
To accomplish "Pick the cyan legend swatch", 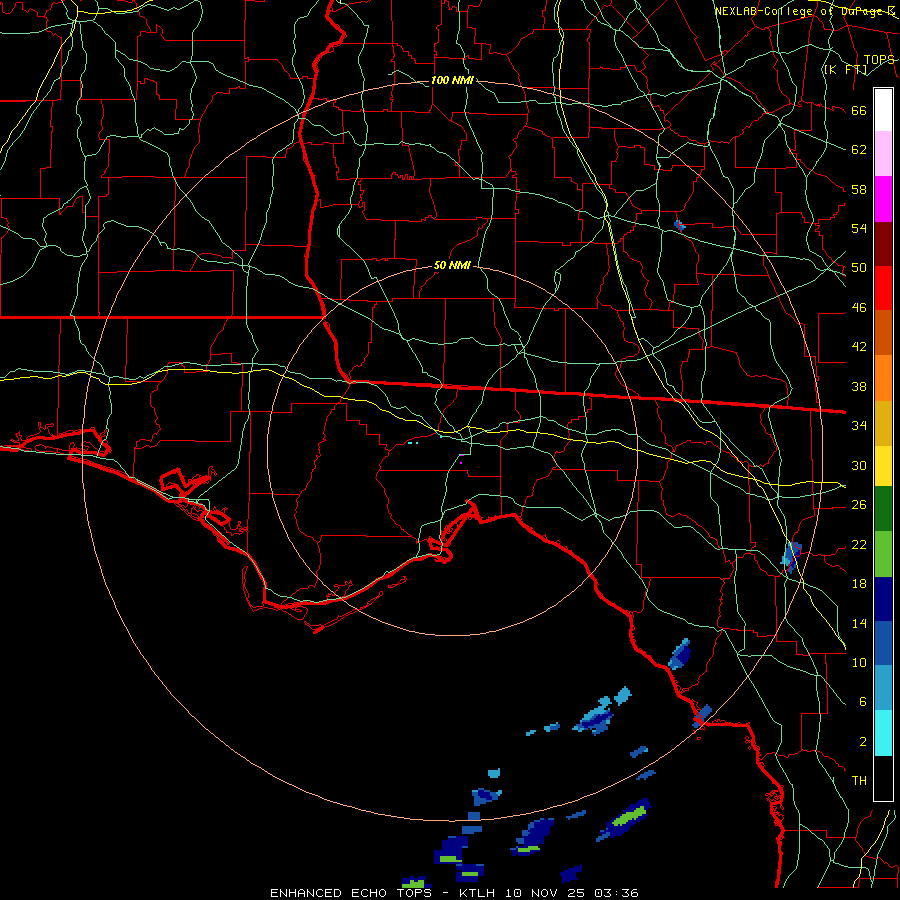I will coord(883,733).
